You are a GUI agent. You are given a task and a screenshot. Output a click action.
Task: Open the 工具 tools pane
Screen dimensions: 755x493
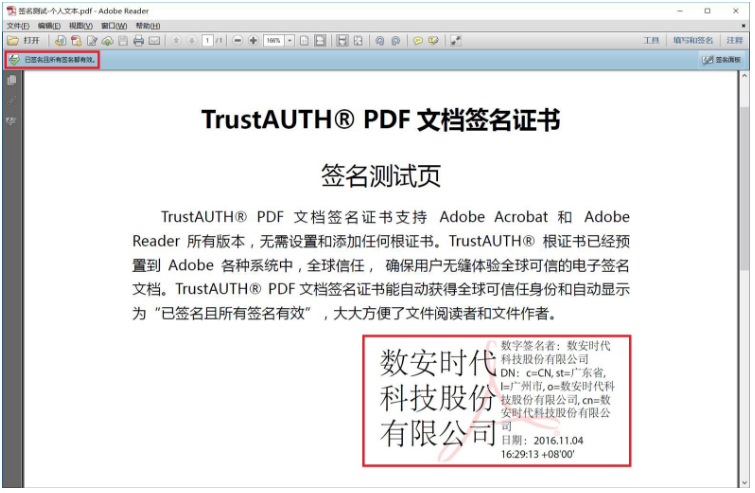point(651,41)
